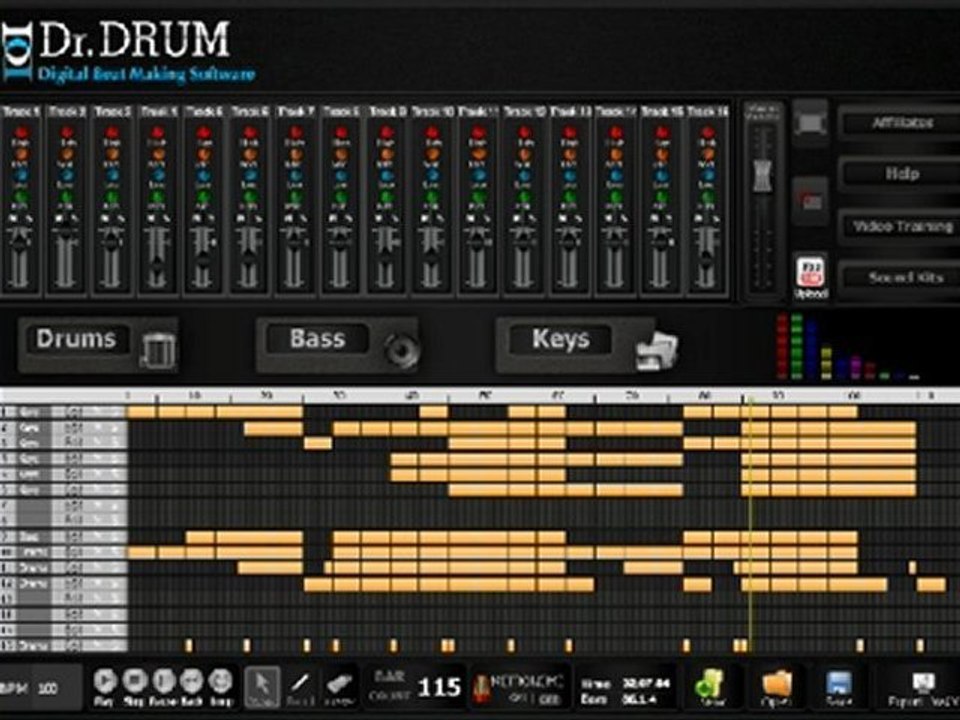The width and height of the screenshot is (960, 720).
Task: Start playback with the Play button
Action: tap(105, 681)
